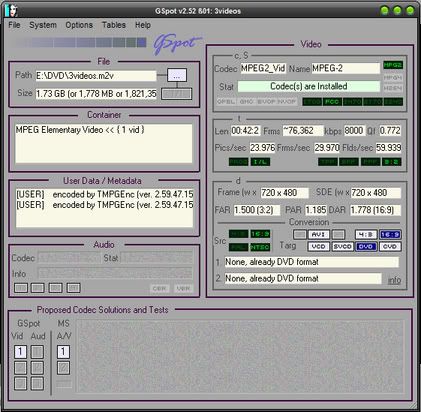
Task: Click the Pics/sec value 23.976
Action: click(x=262, y=148)
